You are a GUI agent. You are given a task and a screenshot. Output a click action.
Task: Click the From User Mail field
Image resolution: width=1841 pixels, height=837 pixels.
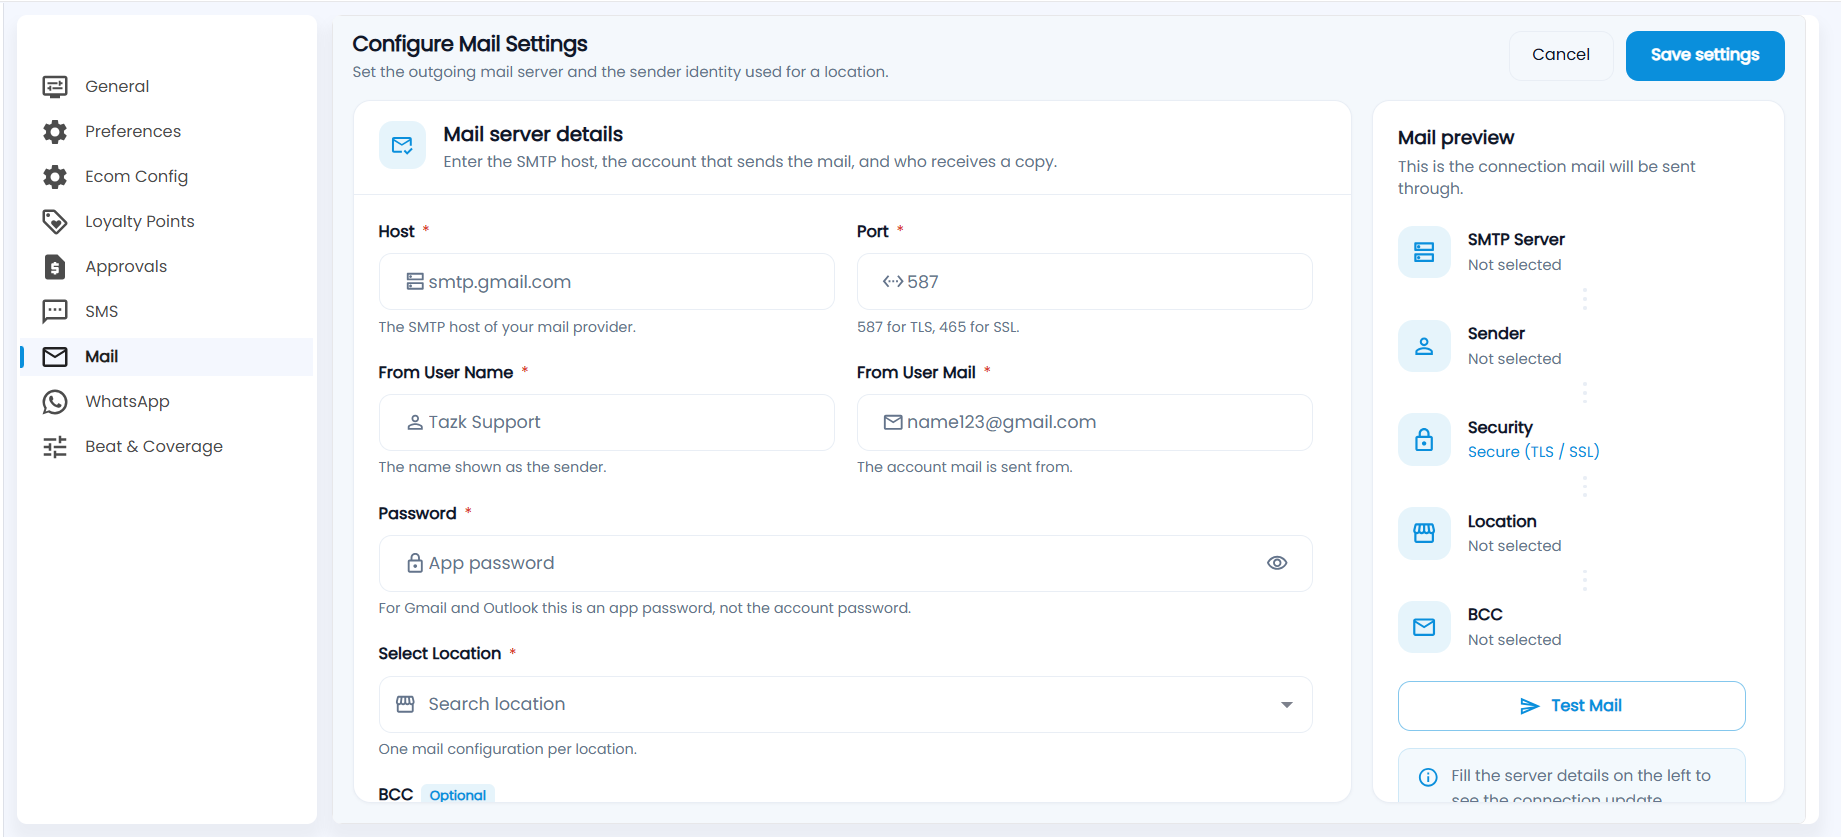1084,422
